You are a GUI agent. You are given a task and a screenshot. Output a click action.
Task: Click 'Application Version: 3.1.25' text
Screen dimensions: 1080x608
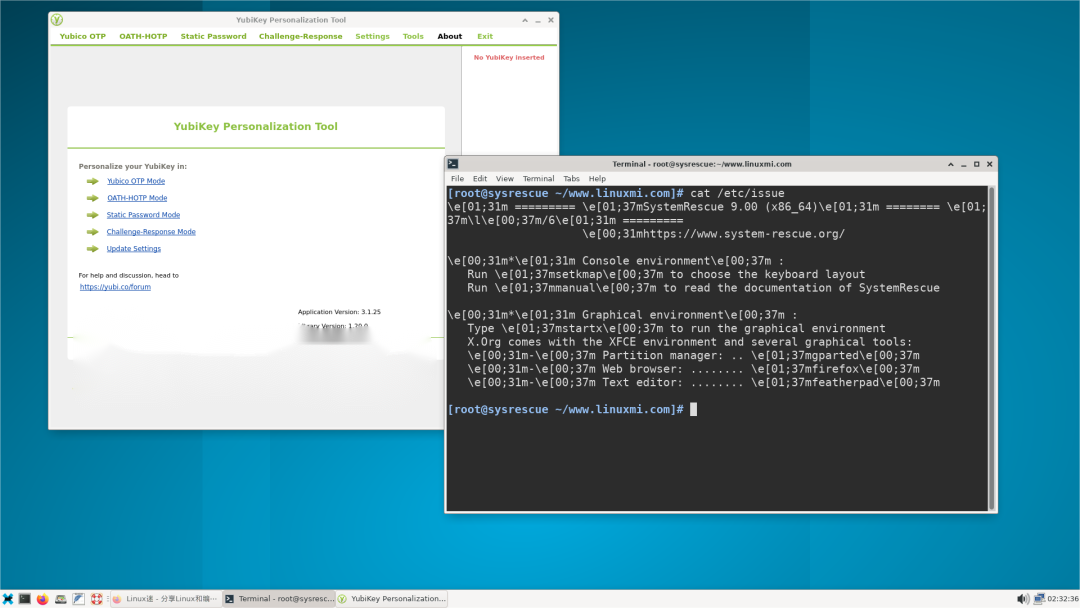tap(339, 312)
